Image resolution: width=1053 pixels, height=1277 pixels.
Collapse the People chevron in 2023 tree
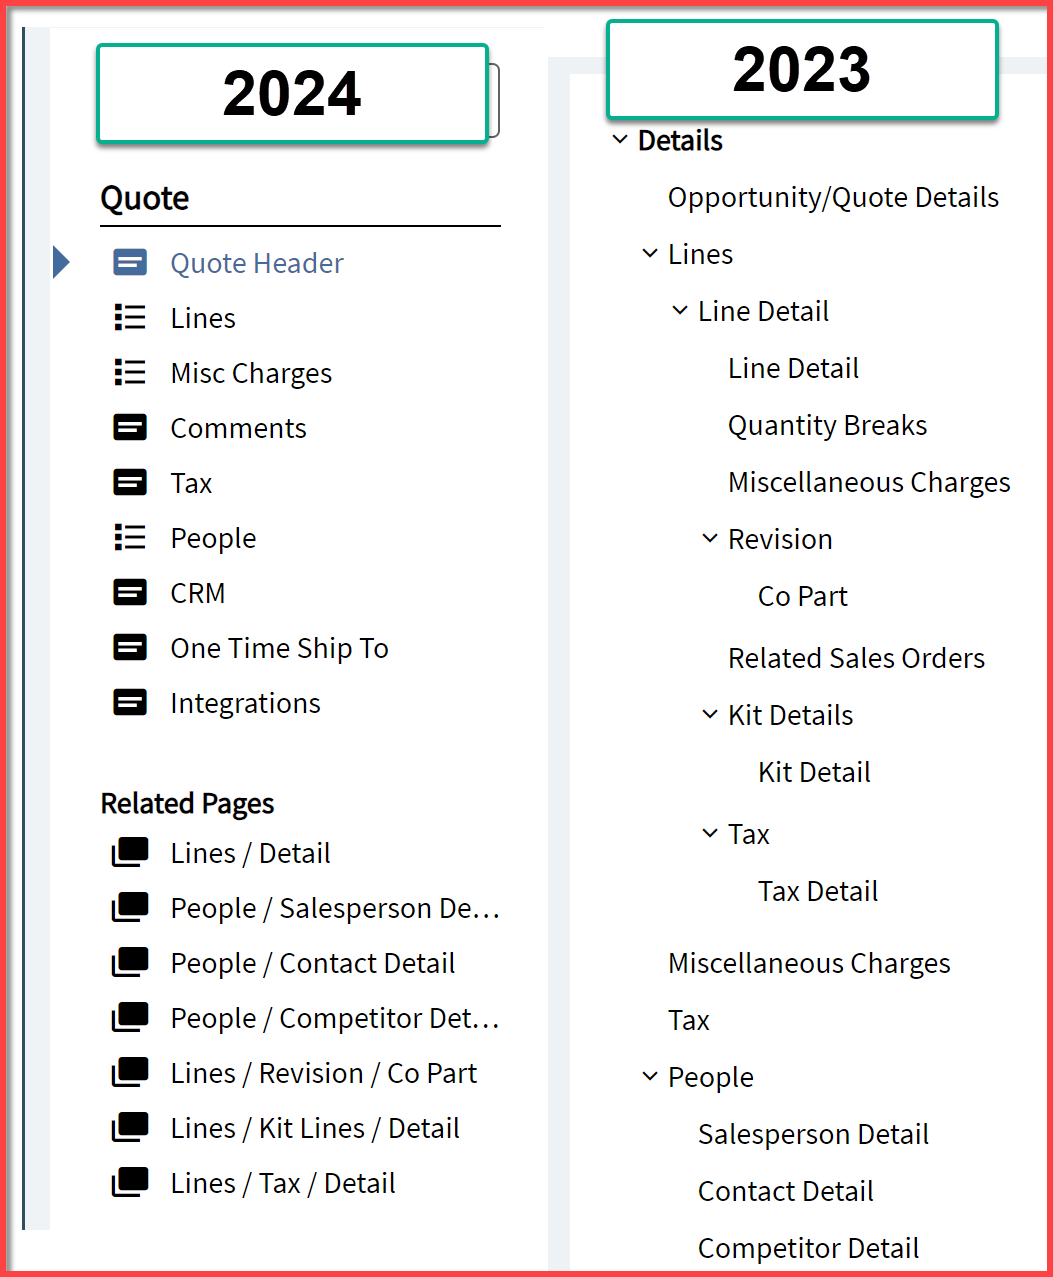pyautogui.click(x=650, y=1078)
